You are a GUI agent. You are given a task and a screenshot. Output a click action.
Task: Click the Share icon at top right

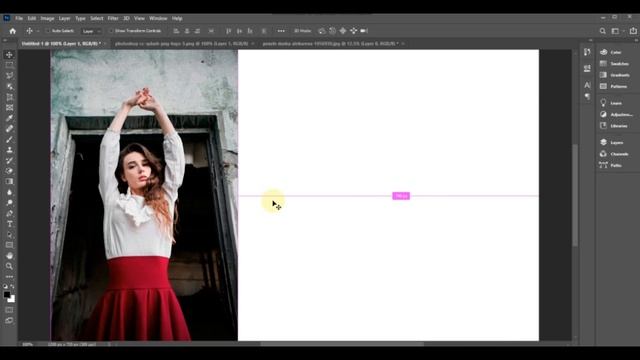pyautogui.click(x=633, y=31)
